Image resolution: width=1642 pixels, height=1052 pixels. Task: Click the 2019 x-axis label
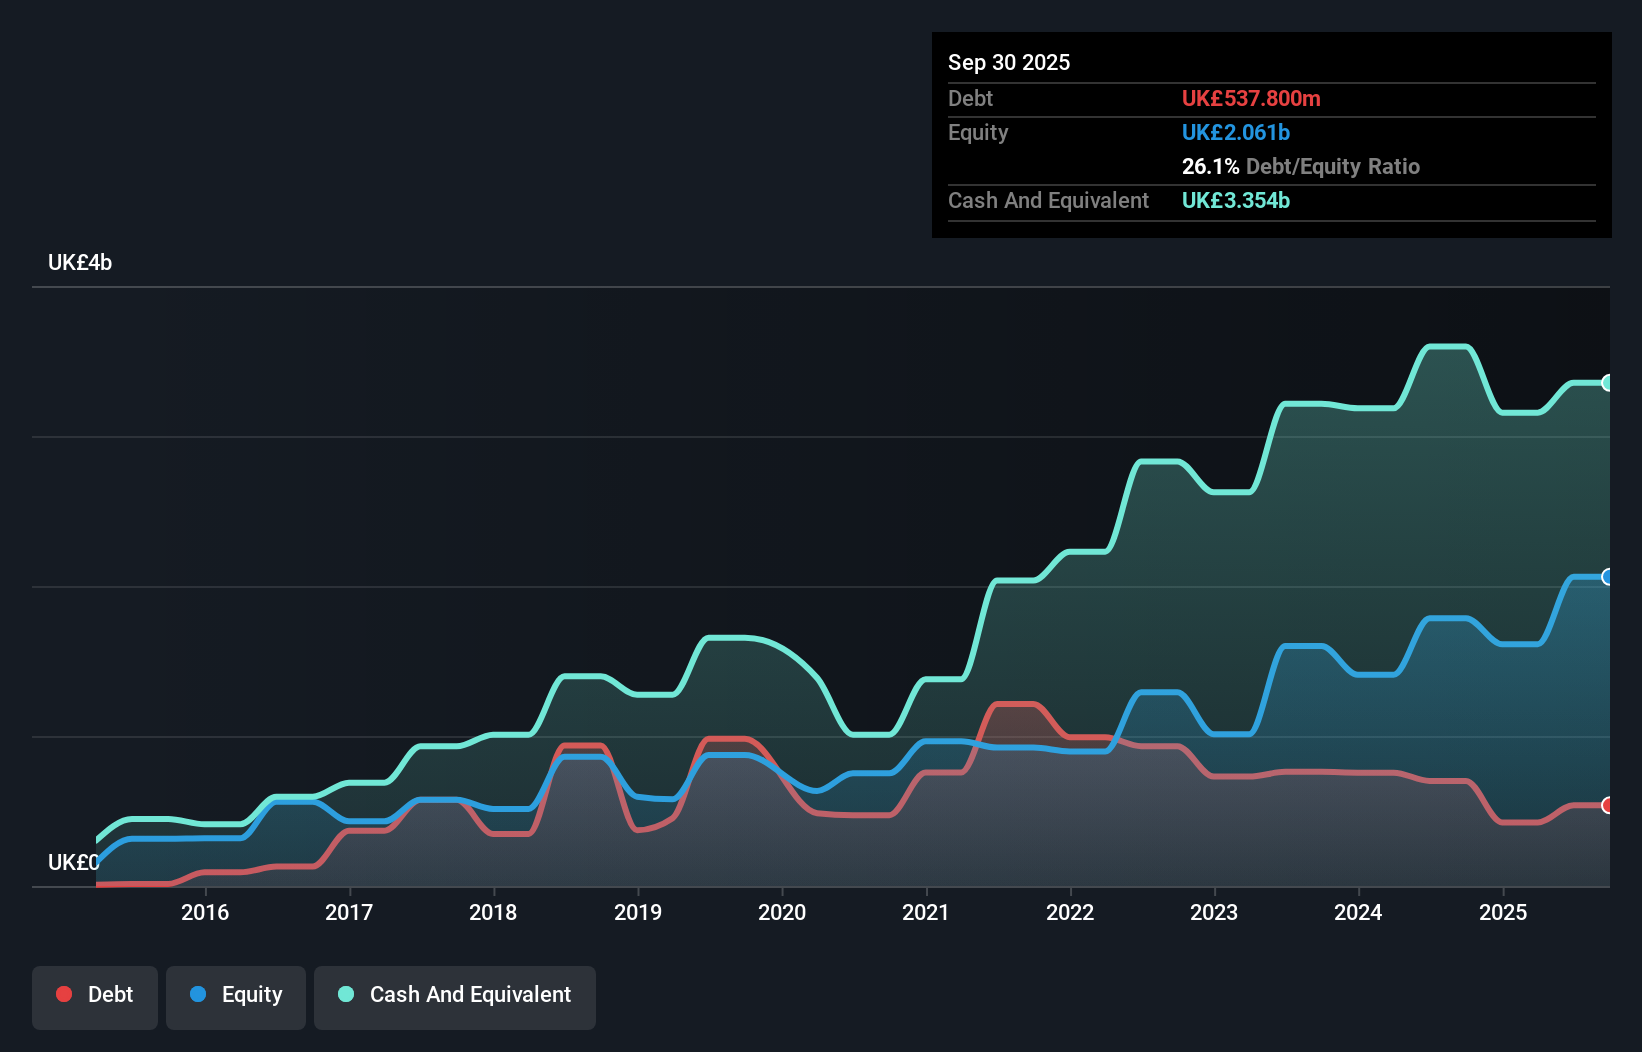(638, 912)
